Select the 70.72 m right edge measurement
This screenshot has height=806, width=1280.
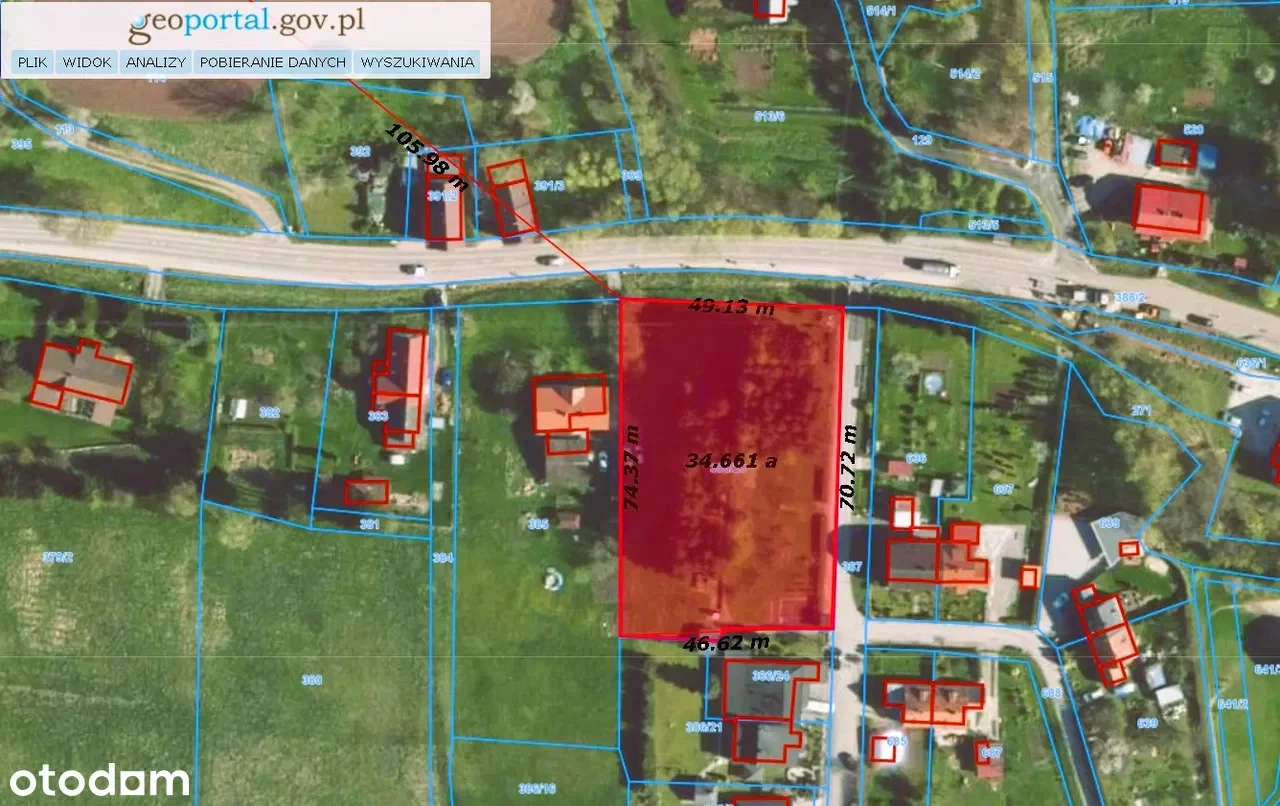849,468
